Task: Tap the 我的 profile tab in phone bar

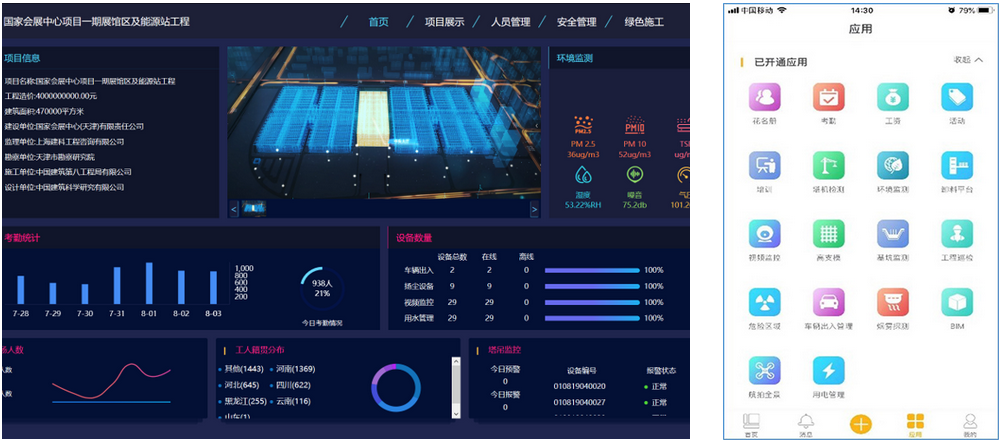Action: [970, 426]
